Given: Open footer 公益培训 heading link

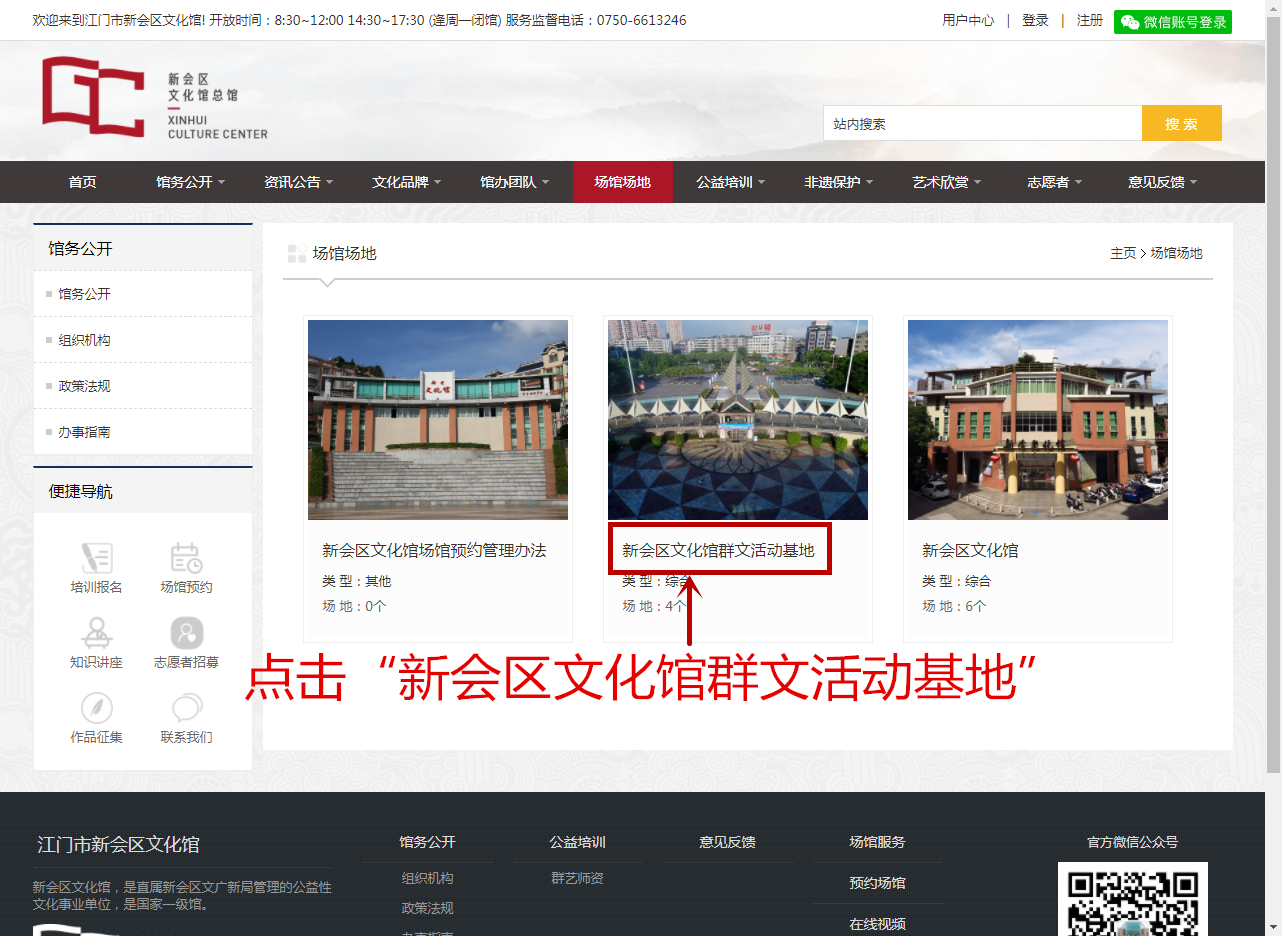Looking at the screenshot, I should point(577,842).
